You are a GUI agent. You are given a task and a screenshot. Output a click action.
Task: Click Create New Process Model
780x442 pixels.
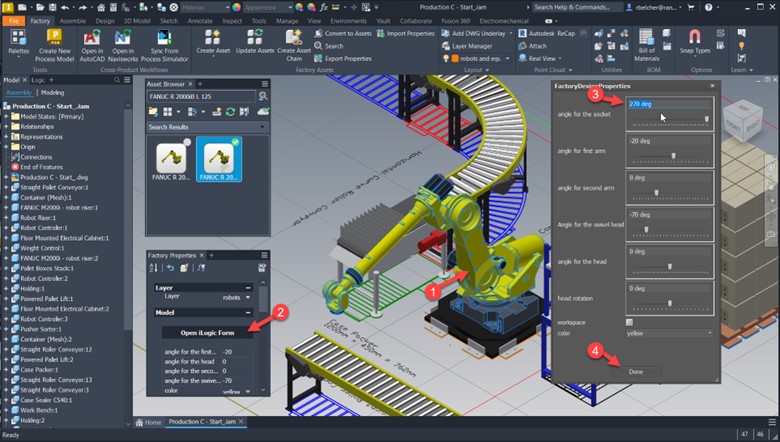coord(55,46)
